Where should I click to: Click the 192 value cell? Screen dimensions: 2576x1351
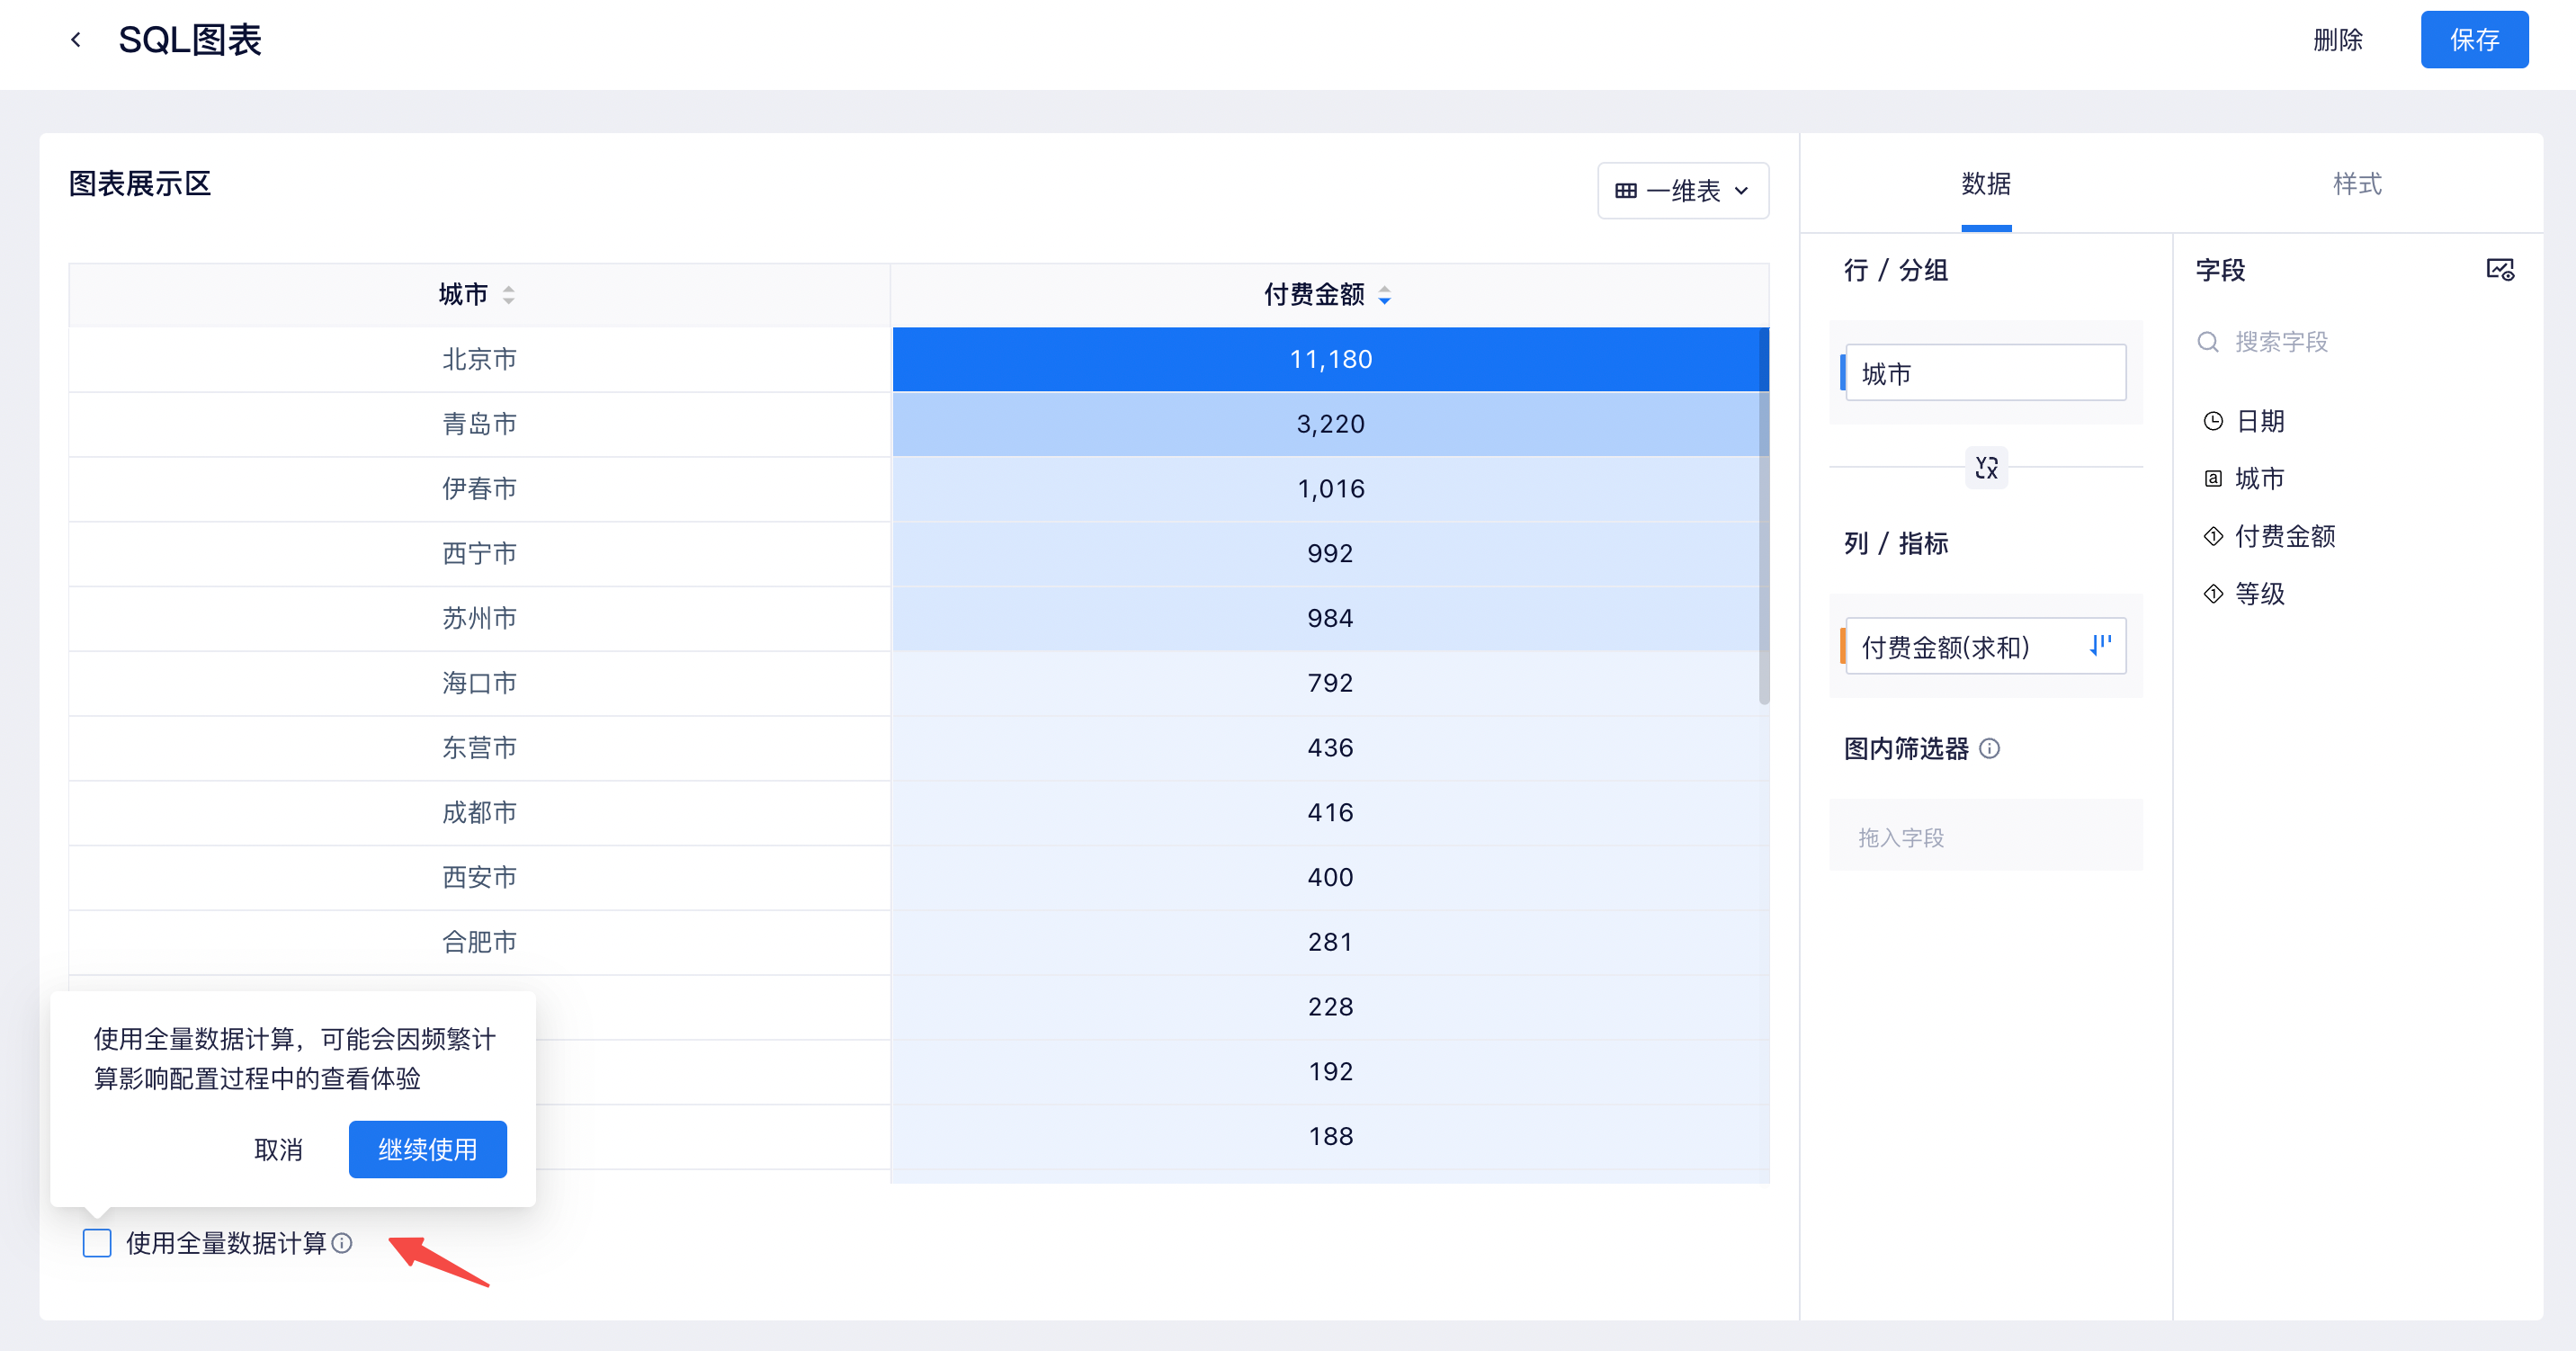(1330, 1071)
